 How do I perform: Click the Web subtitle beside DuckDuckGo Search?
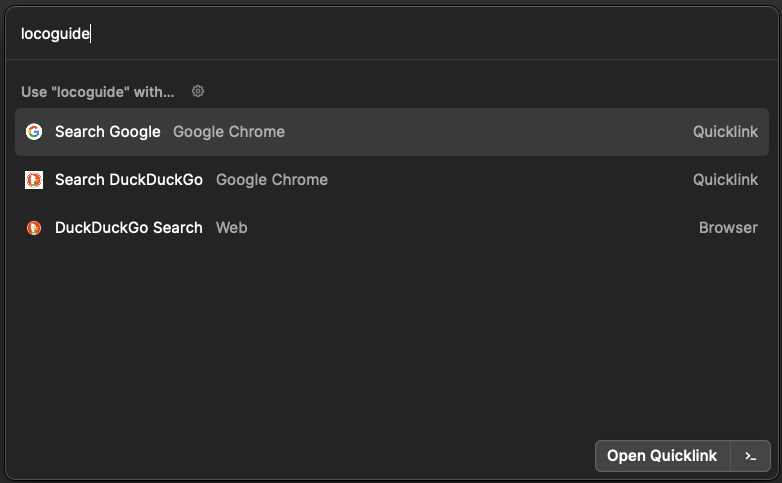[231, 228]
